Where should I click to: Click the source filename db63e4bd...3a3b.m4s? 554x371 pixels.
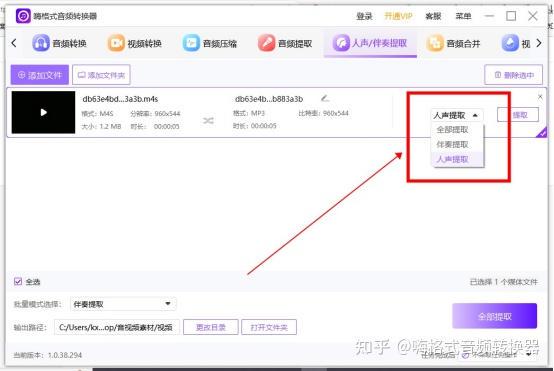[120, 99]
